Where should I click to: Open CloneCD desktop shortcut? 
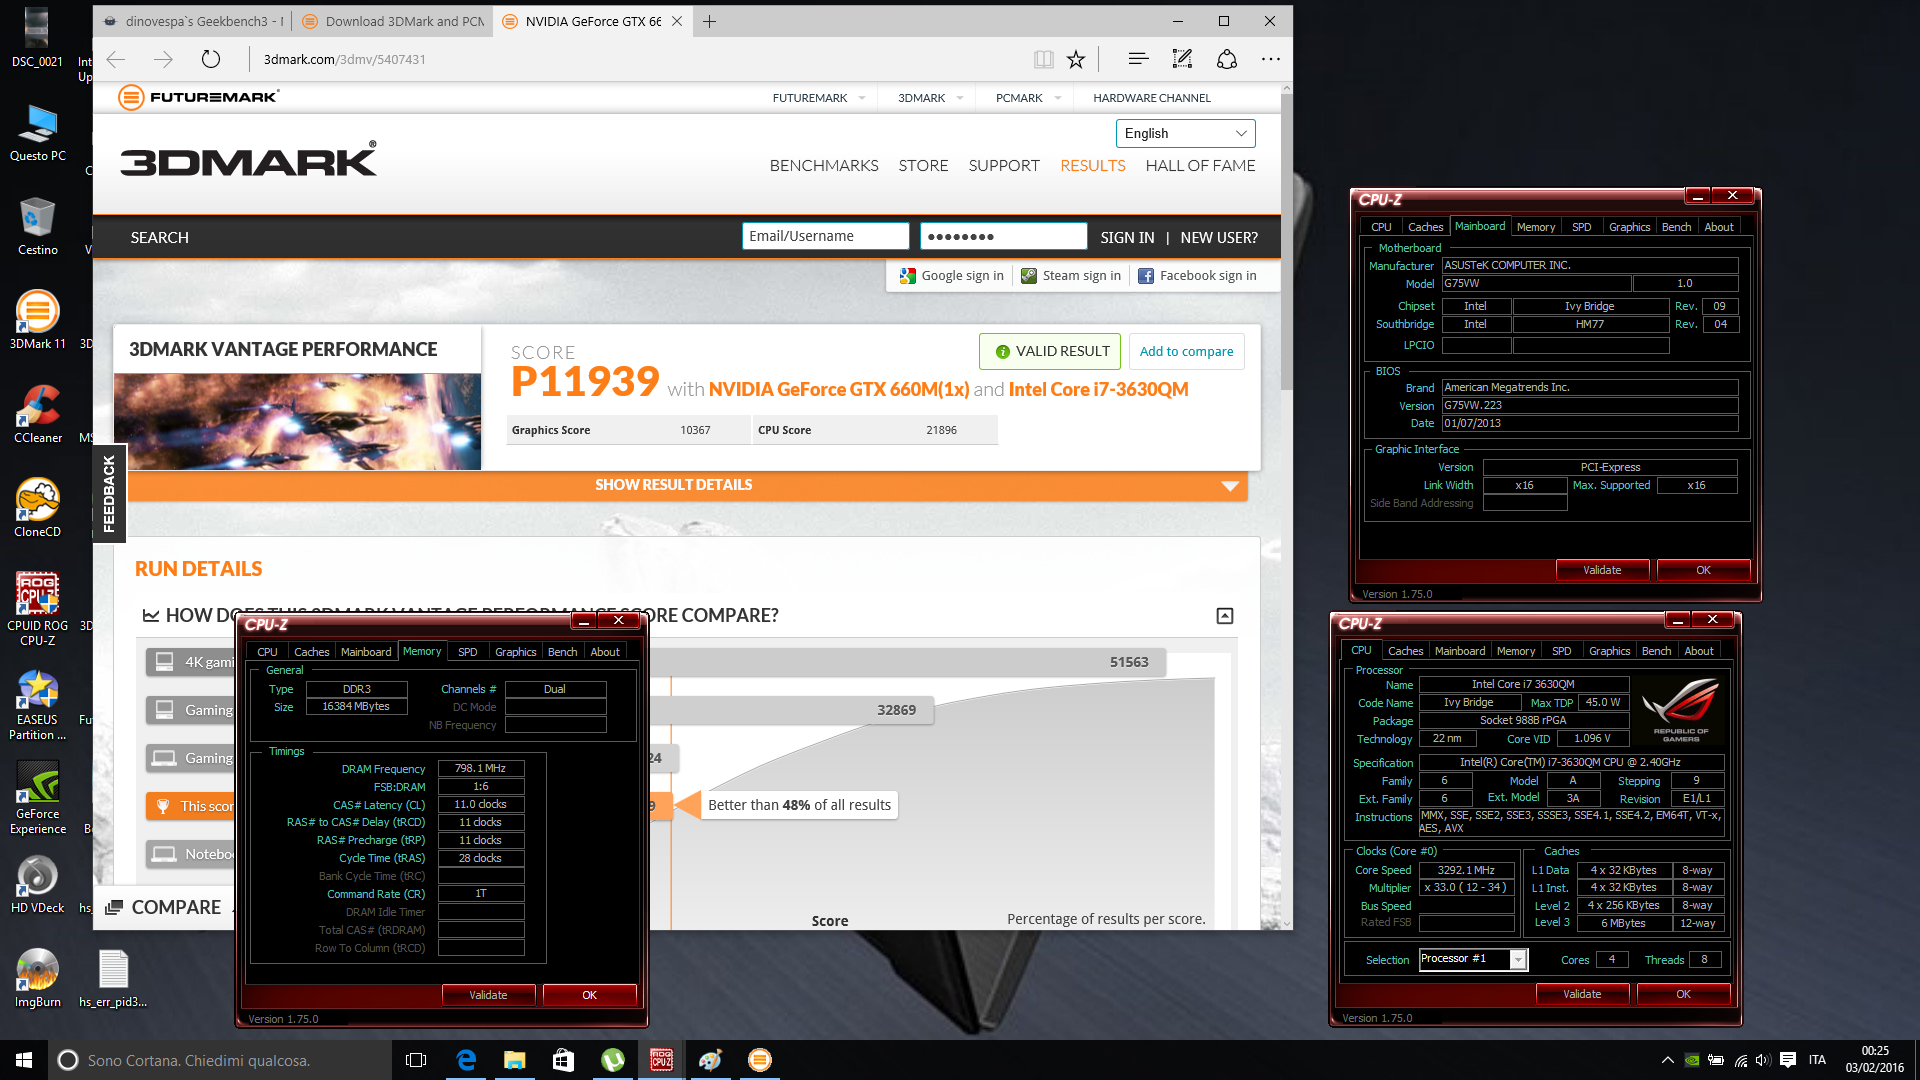tap(38, 508)
